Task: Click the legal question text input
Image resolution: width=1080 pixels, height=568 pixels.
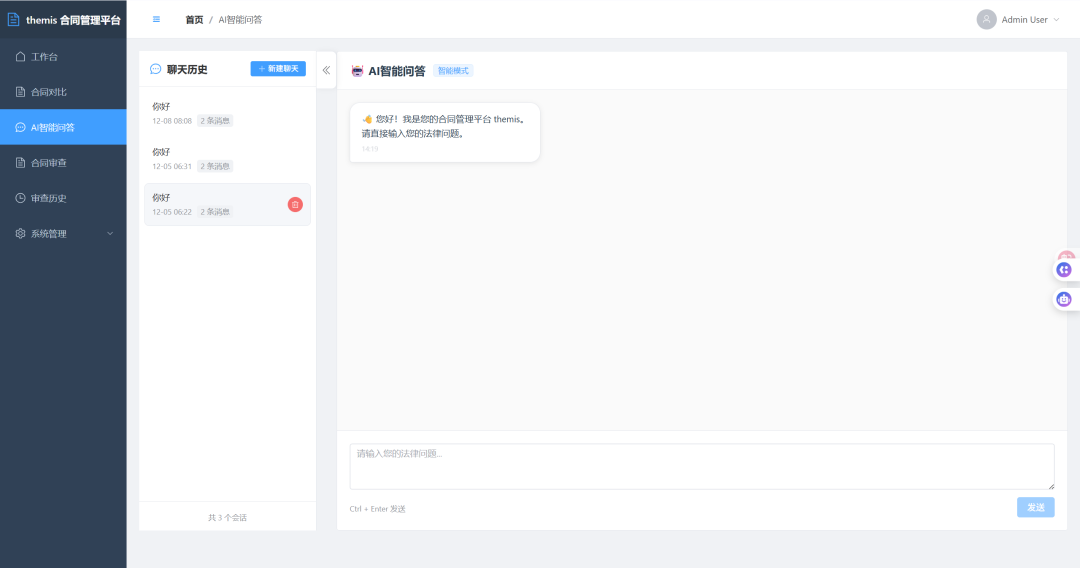Action: point(702,467)
